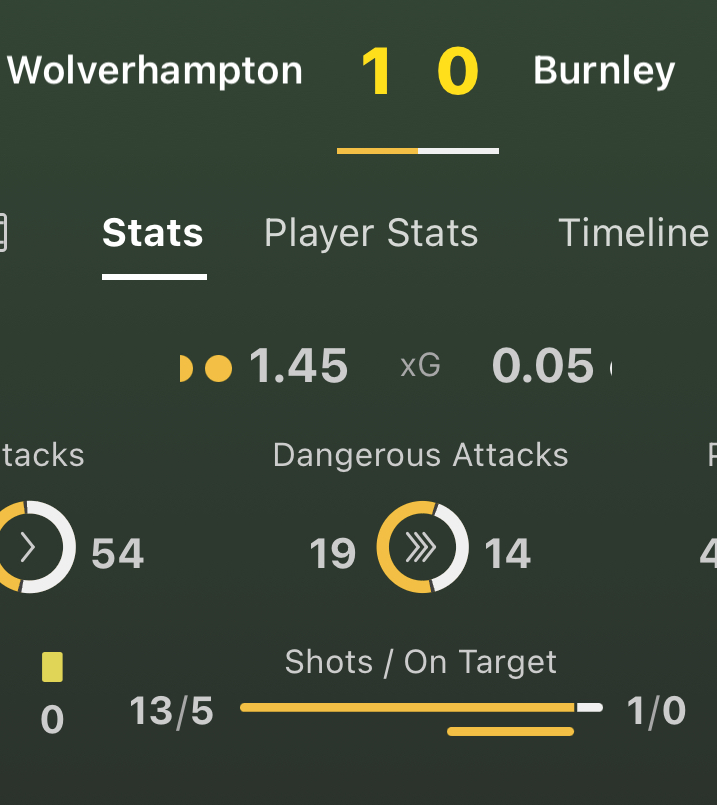The image size is (717, 805).
Task: Select the Stats tab
Action: point(153,233)
